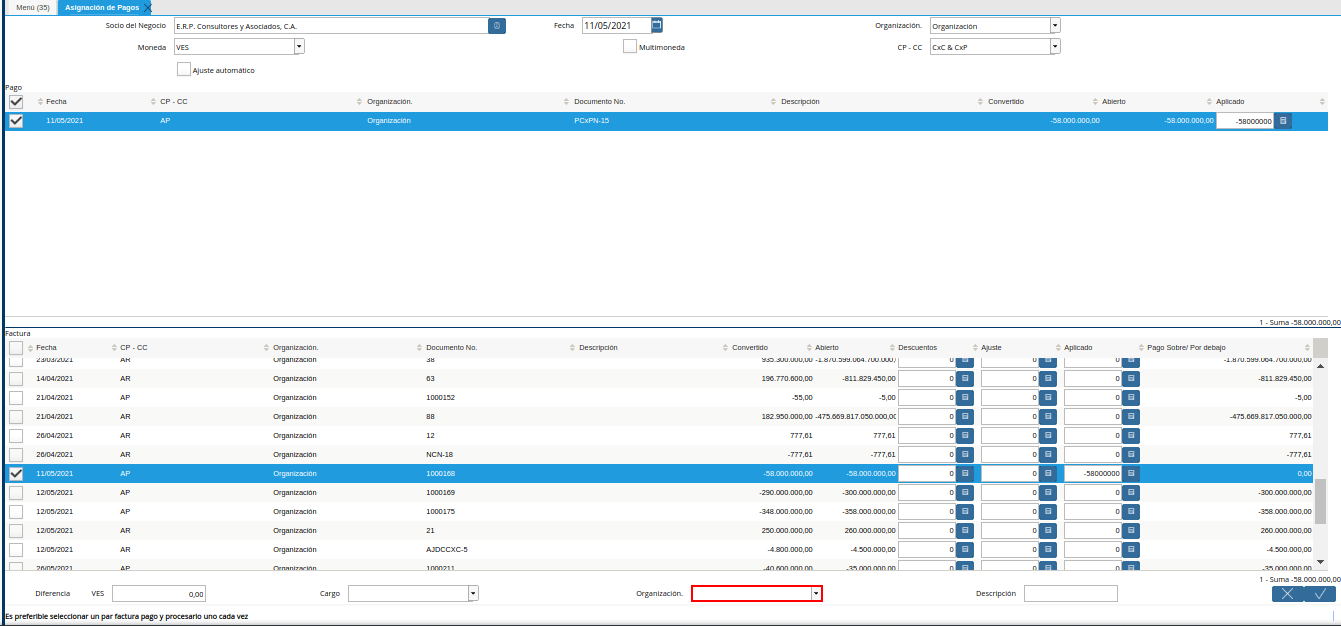The image size is (1341, 626).
Task: Open business partner lookup next to Socio del Negocio
Action: (x=497, y=26)
